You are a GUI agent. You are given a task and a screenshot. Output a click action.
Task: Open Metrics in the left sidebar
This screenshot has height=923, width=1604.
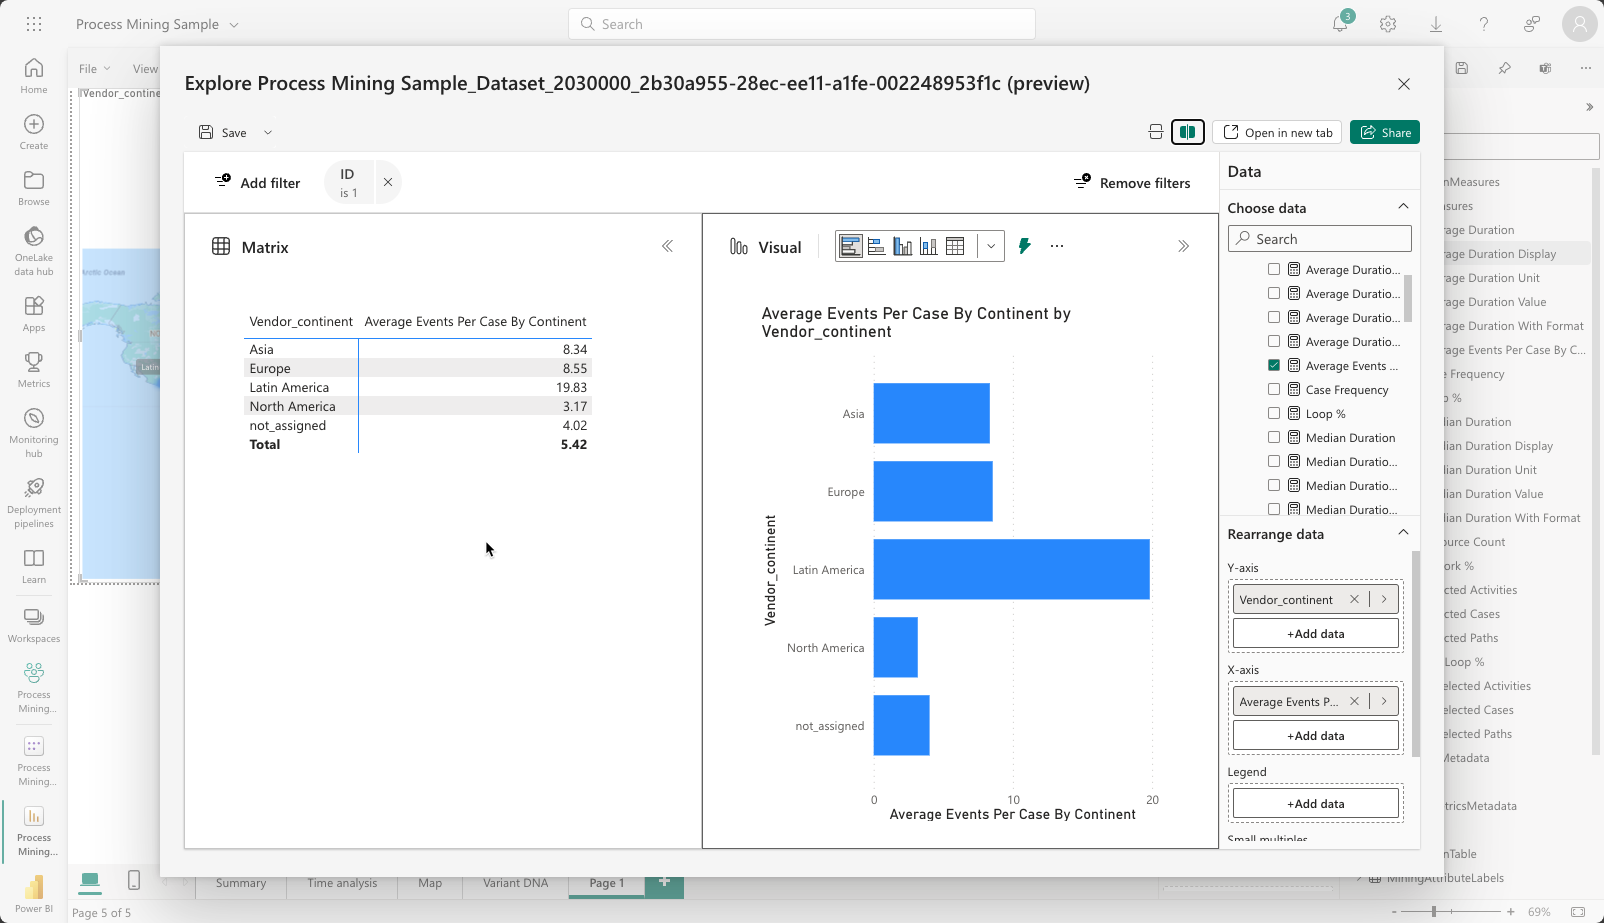(34, 369)
